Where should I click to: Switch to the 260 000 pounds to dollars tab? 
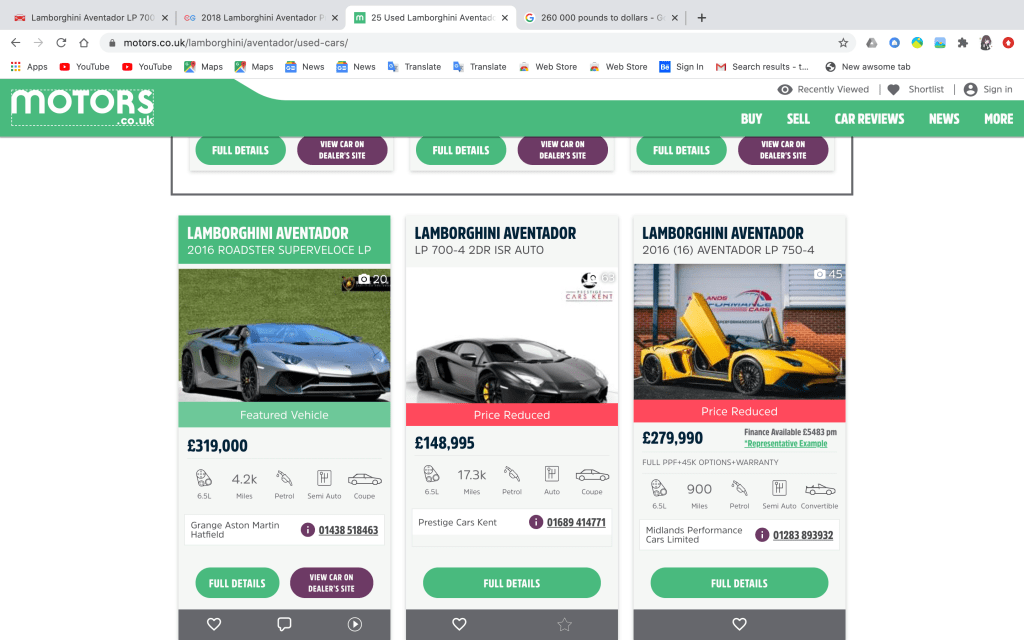point(594,18)
